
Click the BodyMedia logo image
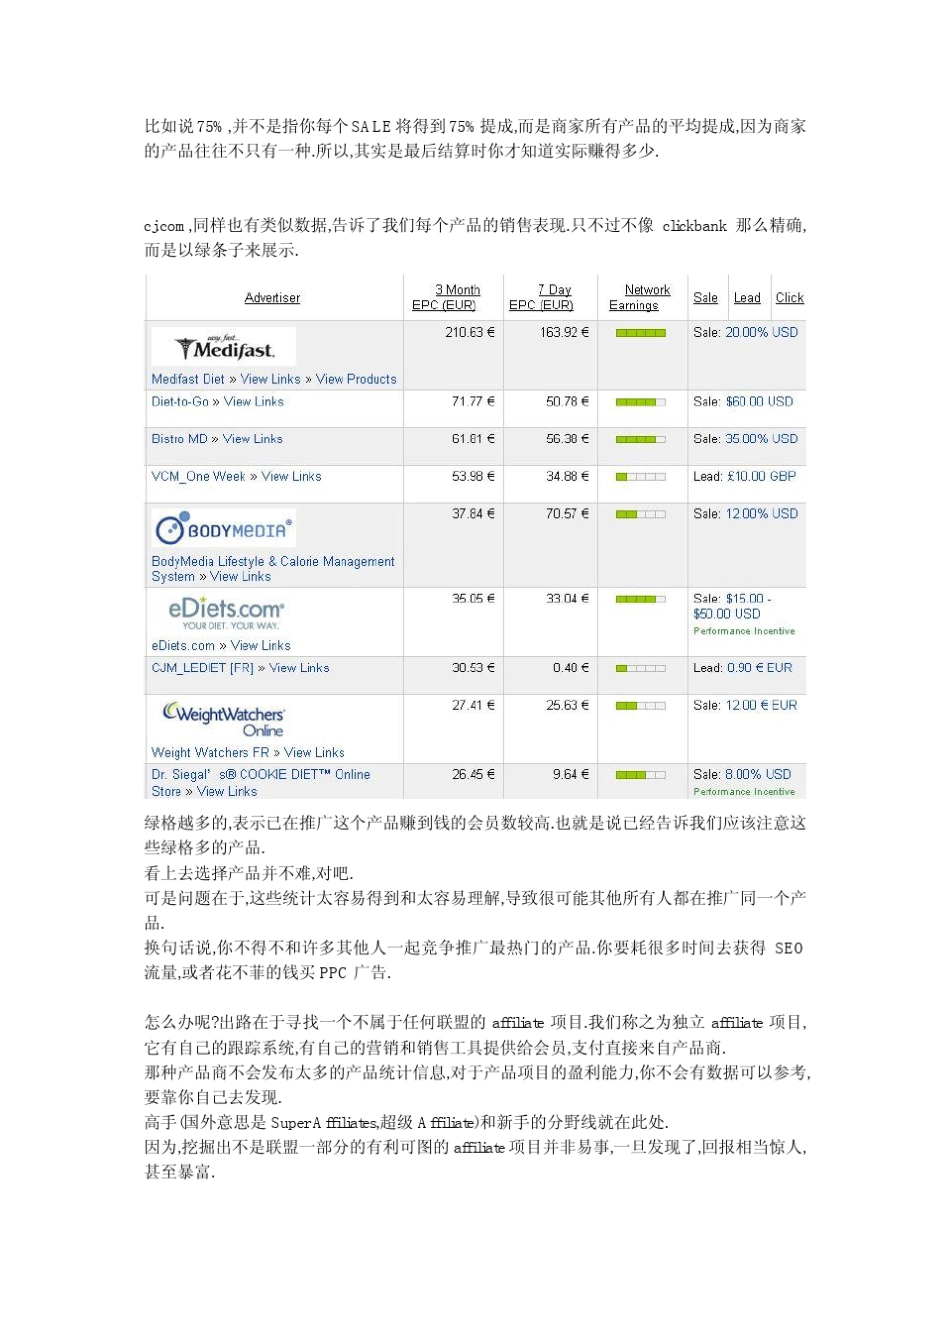point(224,528)
